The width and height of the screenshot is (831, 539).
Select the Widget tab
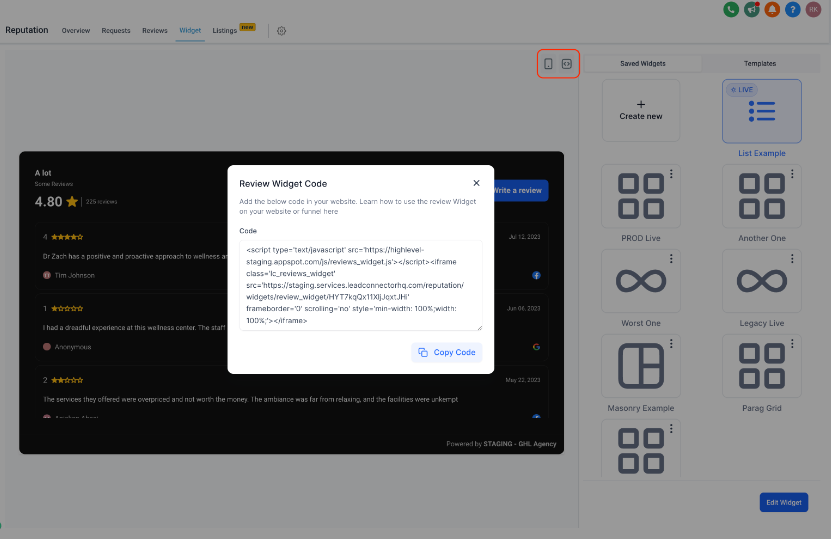(x=190, y=31)
